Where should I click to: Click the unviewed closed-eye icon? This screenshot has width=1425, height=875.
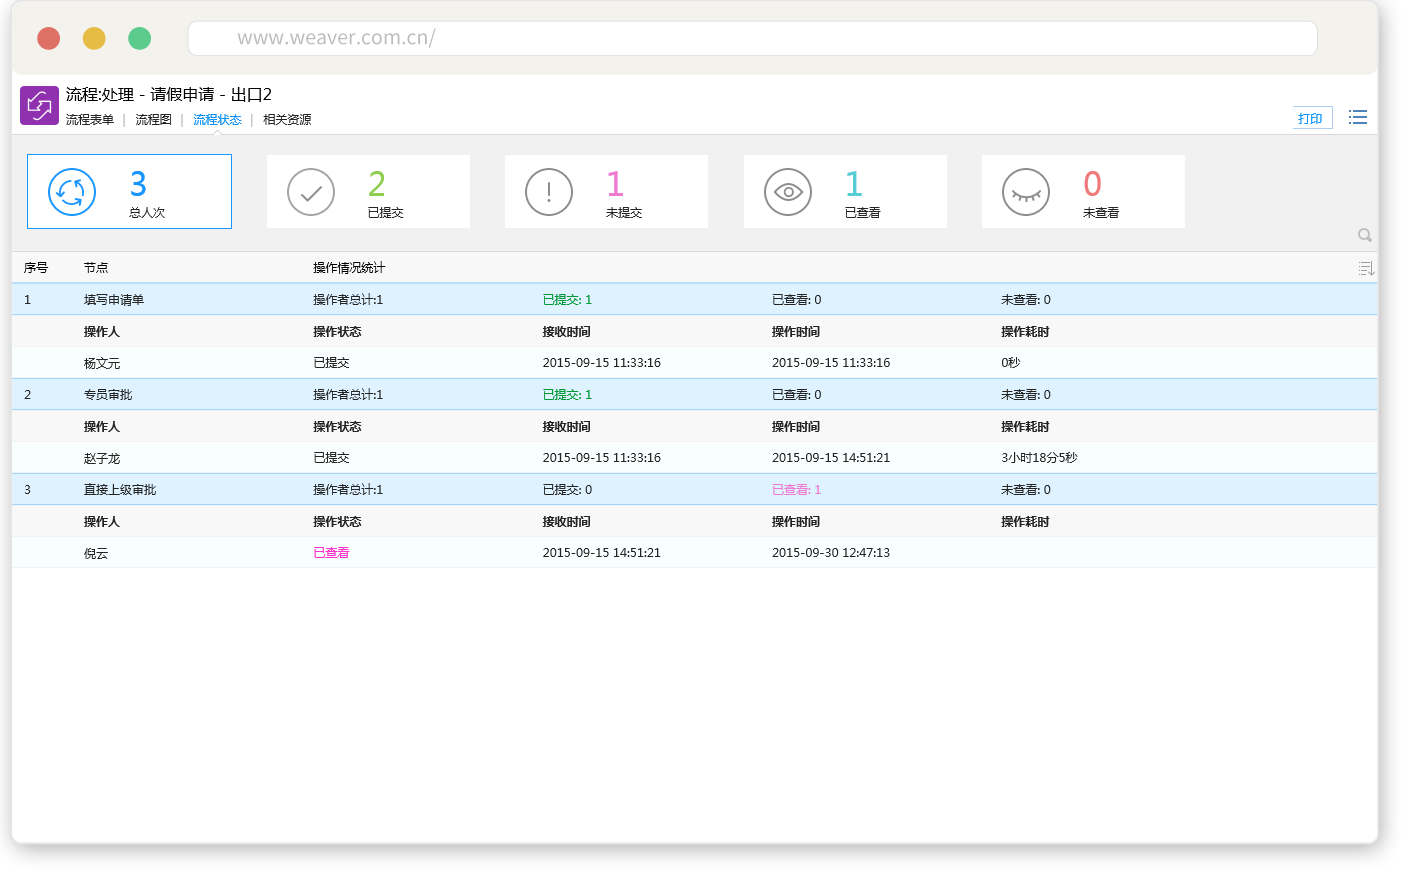1026,192
